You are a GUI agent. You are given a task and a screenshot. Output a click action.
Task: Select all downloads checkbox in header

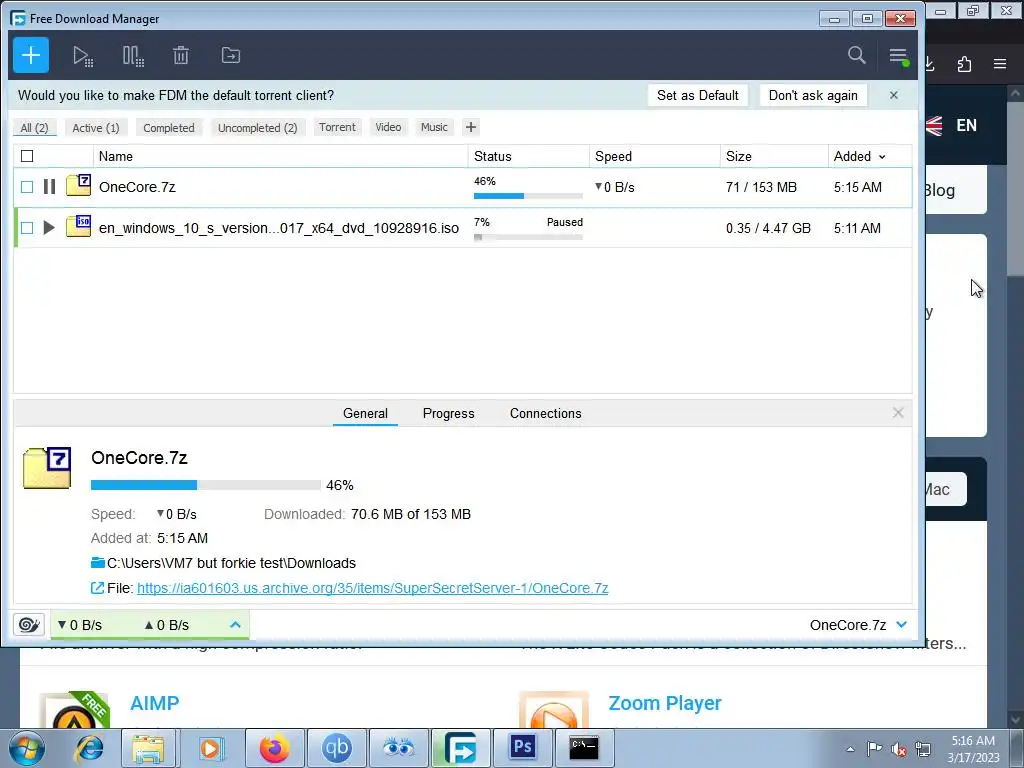pyautogui.click(x=27, y=156)
